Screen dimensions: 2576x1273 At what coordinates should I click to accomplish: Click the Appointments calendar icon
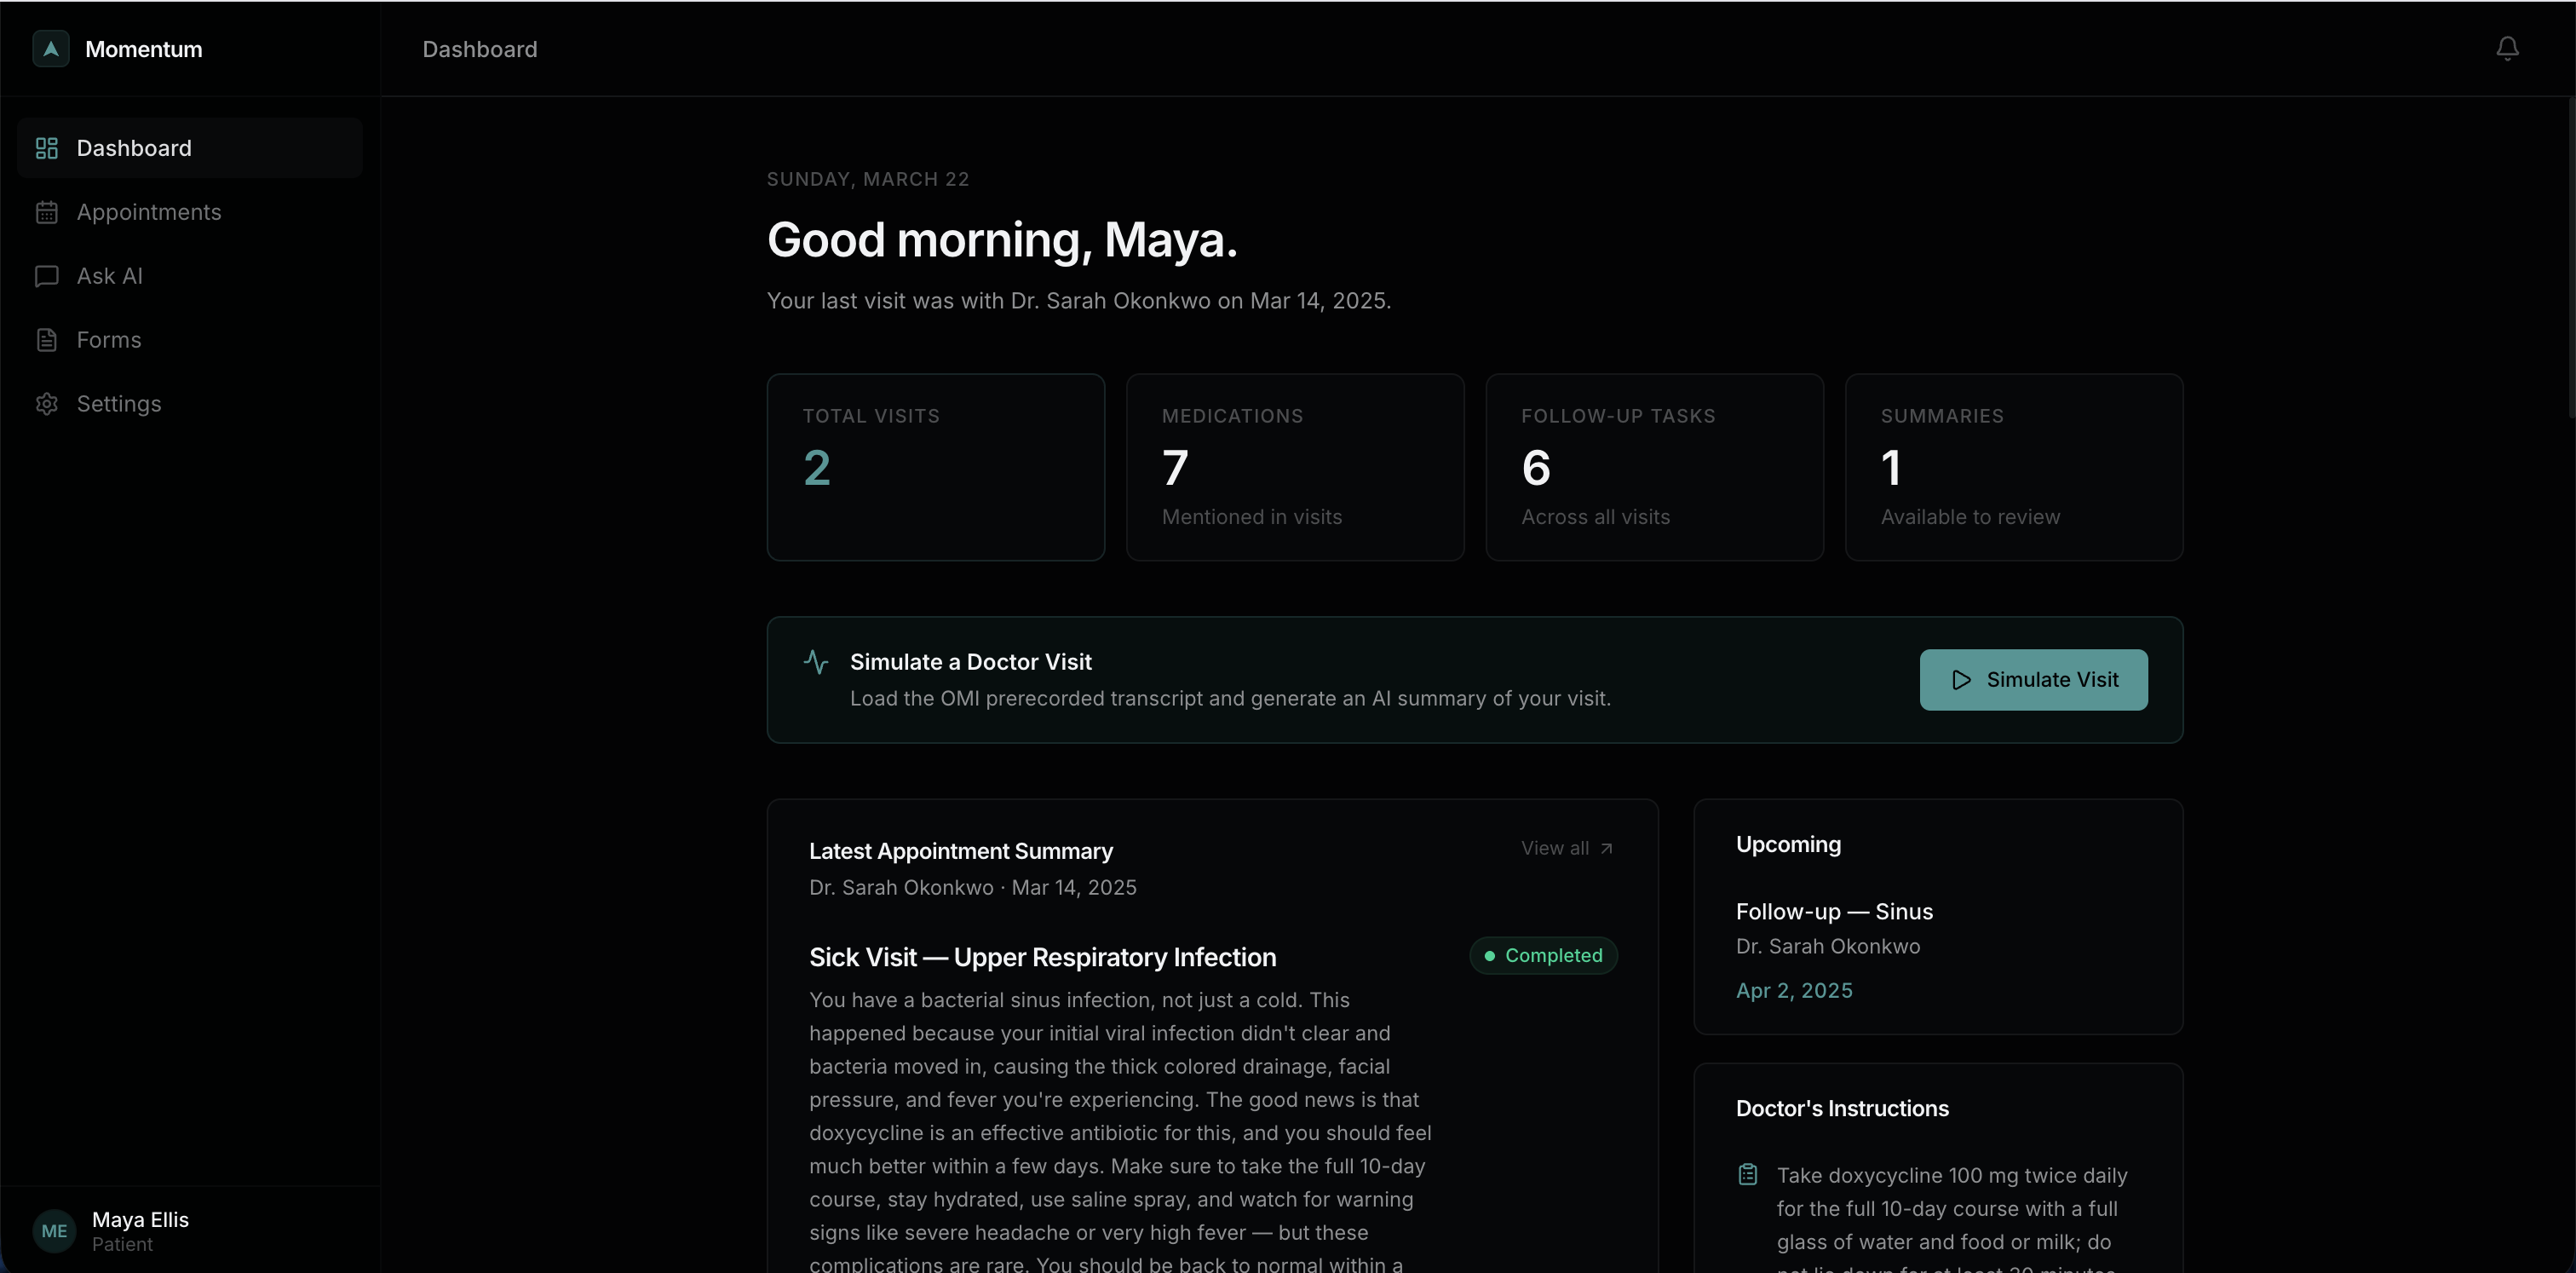[x=47, y=212]
